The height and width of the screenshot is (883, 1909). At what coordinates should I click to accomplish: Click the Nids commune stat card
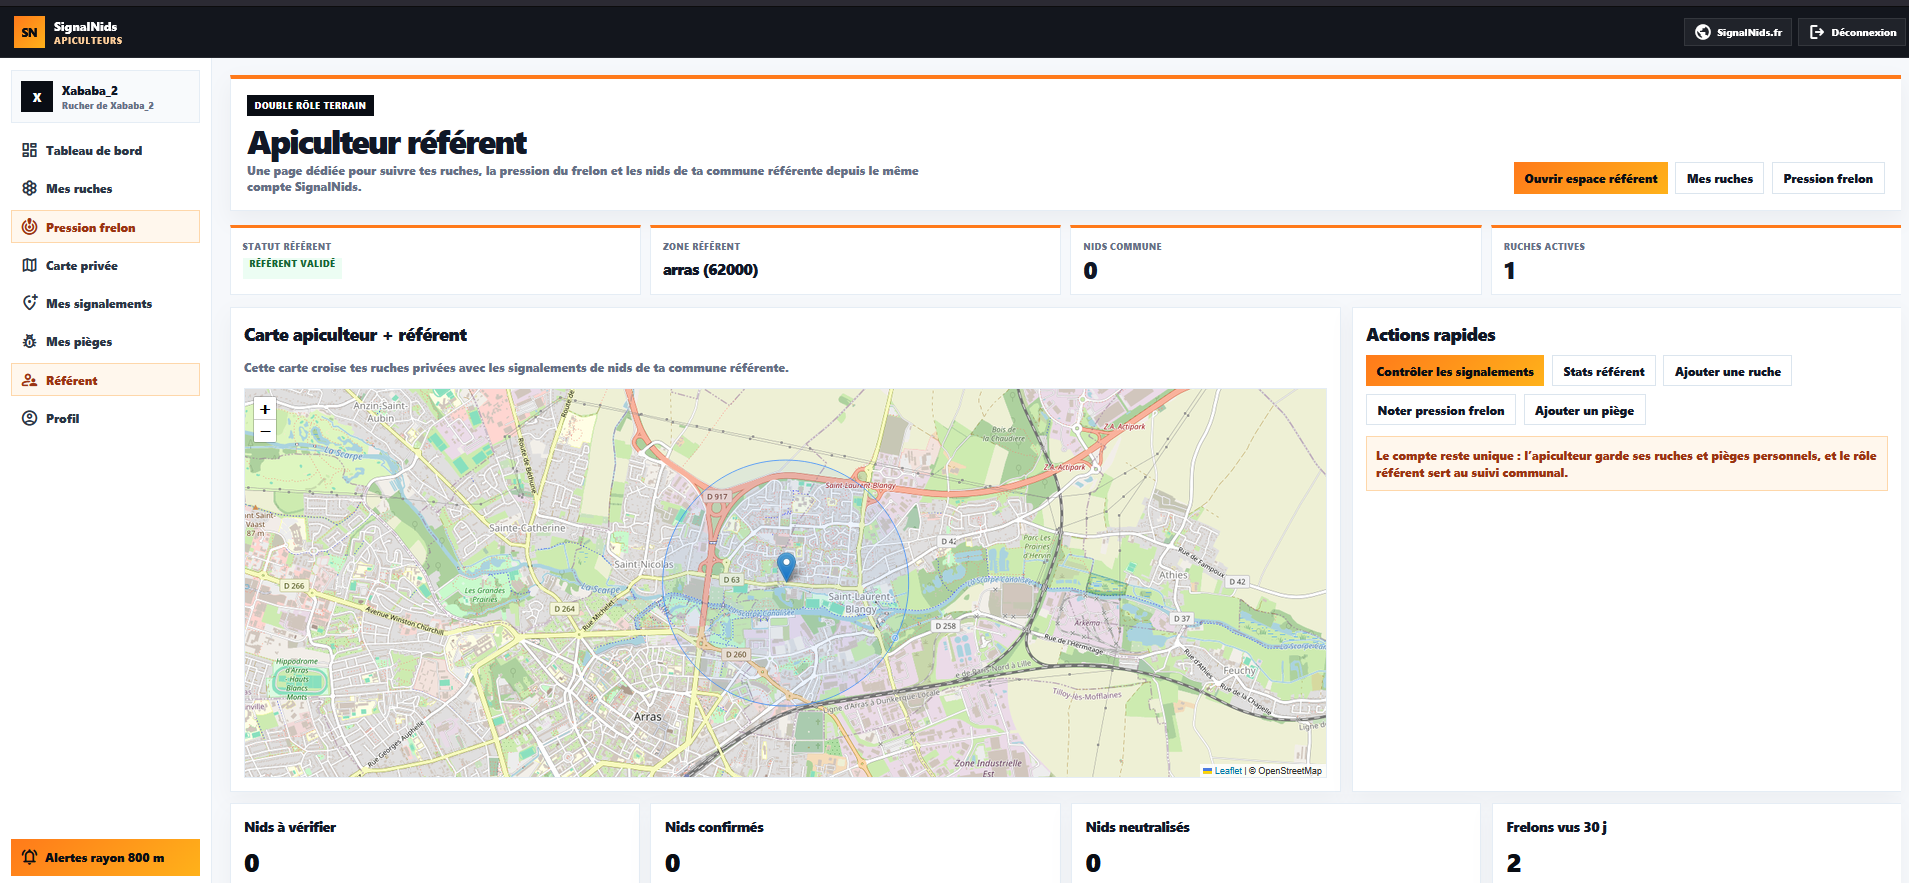coord(1275,260)
